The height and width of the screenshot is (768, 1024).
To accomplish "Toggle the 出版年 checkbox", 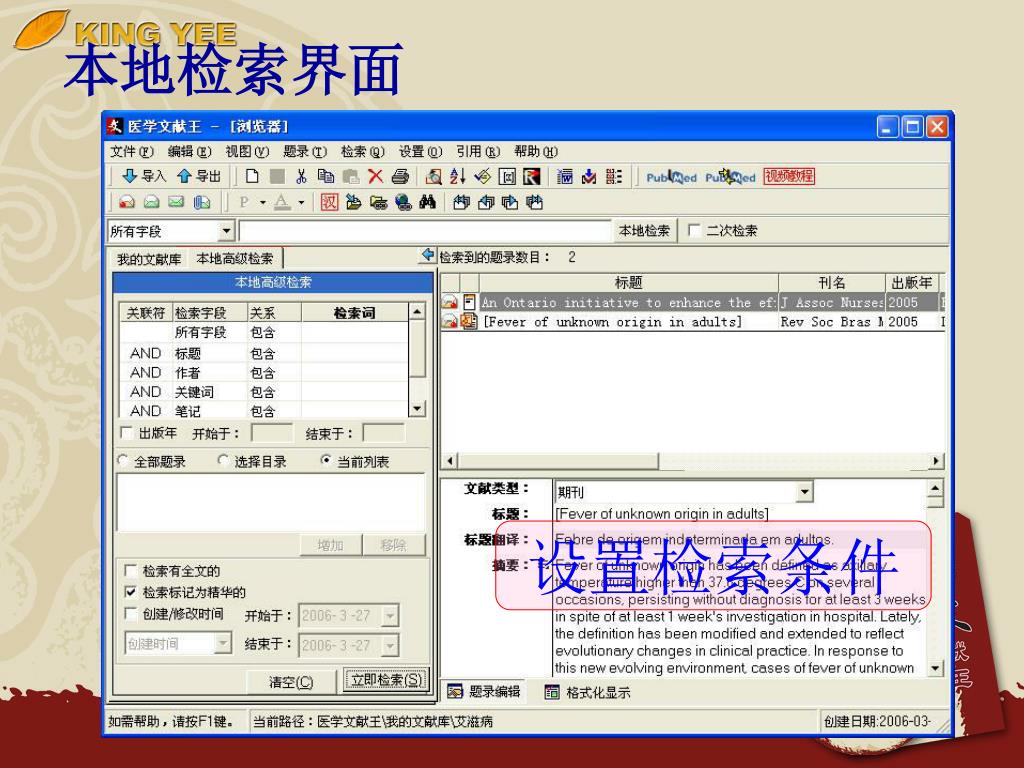I will (x=127, y=432).
